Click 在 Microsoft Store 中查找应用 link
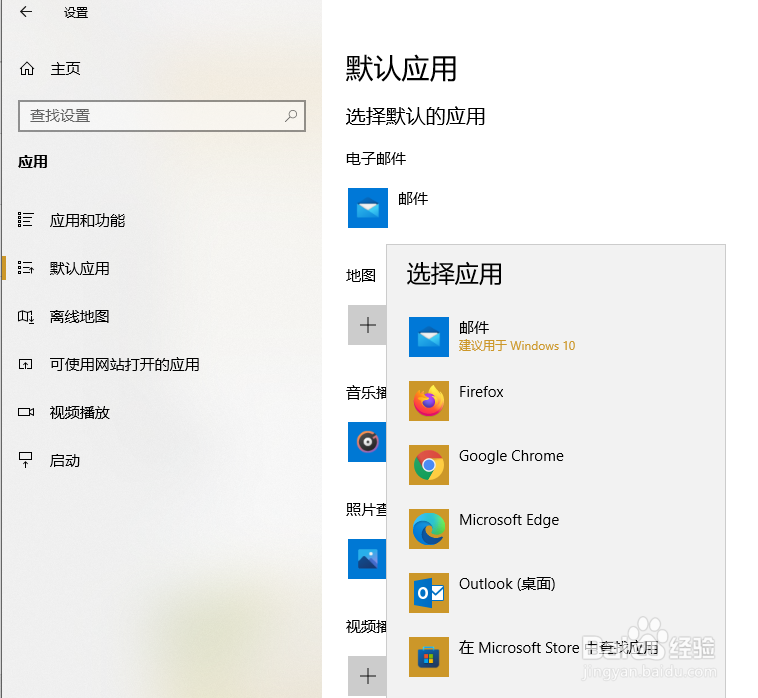 tap(559, 648)
